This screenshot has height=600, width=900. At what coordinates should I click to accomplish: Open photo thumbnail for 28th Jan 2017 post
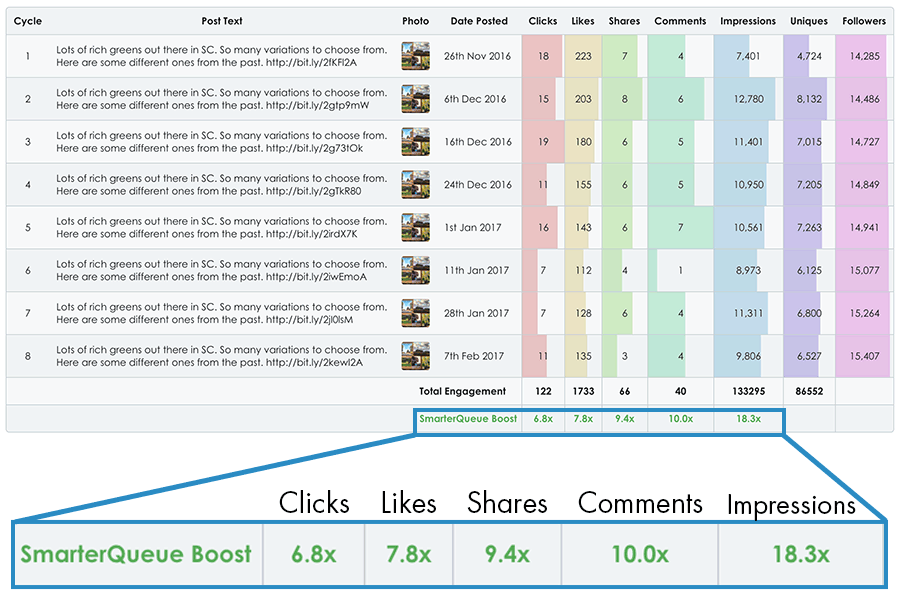pos(416,313)
